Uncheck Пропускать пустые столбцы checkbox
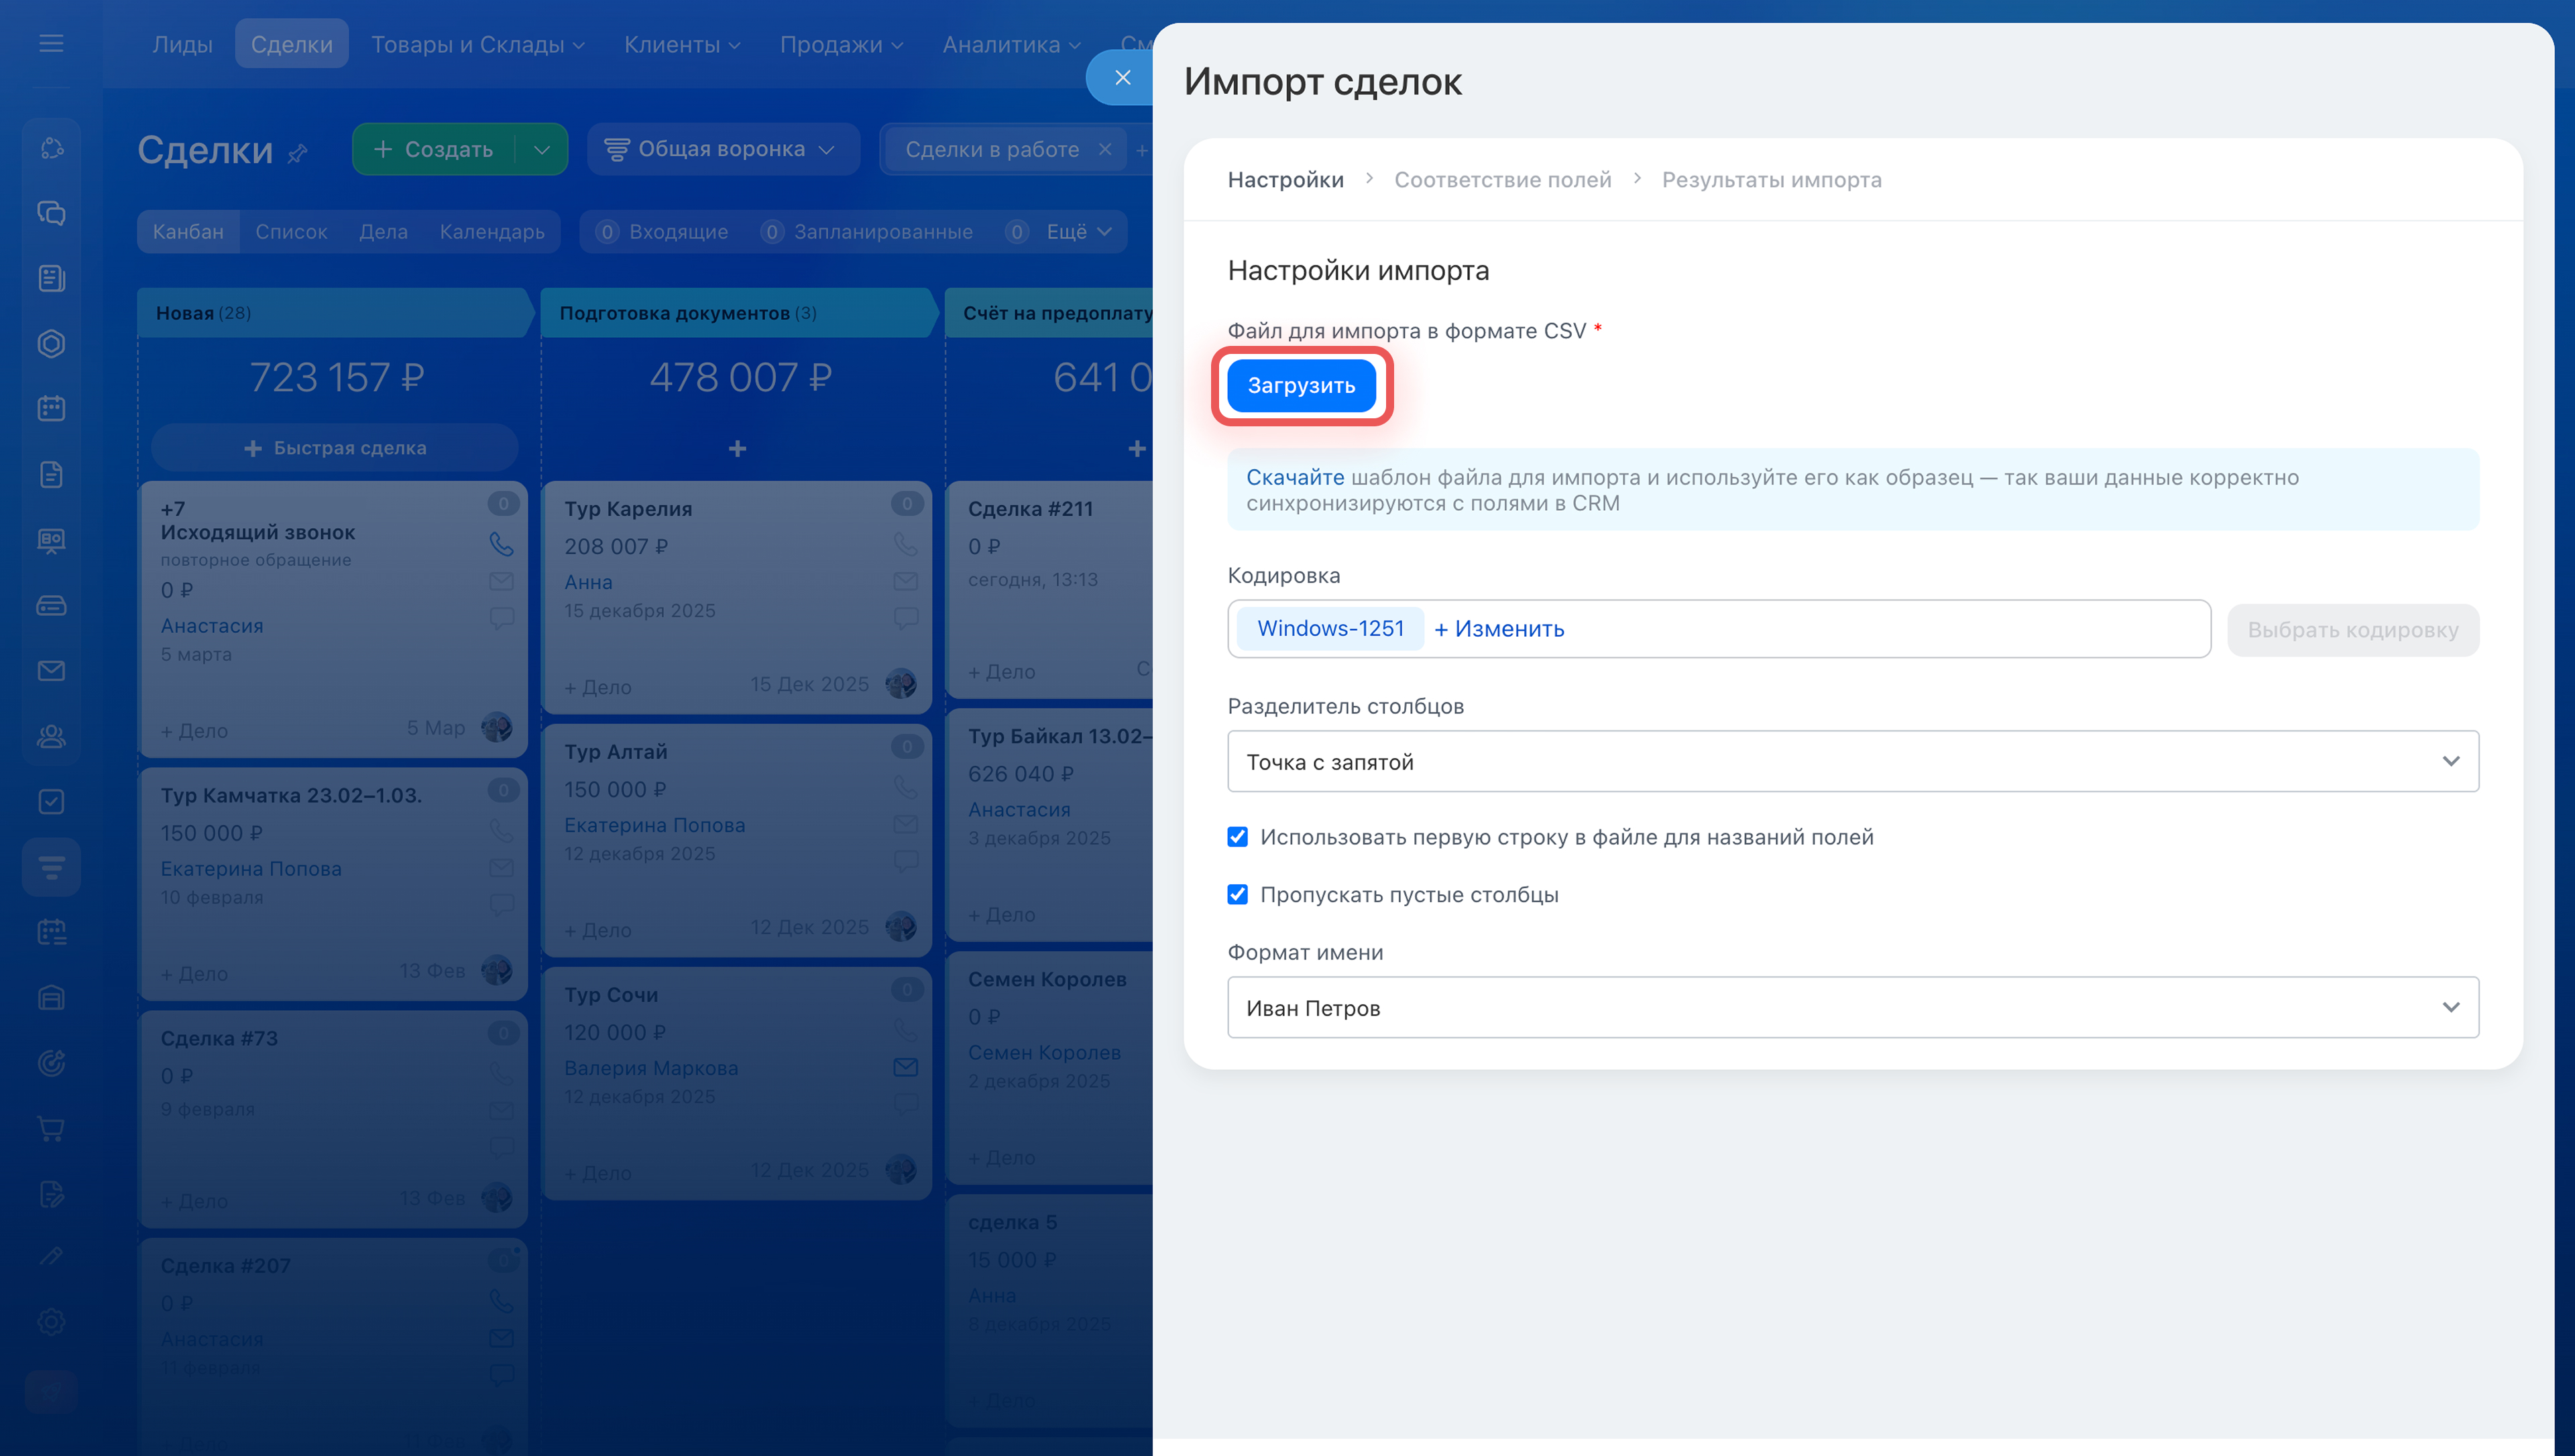The width and height of the screenshot is (2575, 1456). (x=1237, y=895)
